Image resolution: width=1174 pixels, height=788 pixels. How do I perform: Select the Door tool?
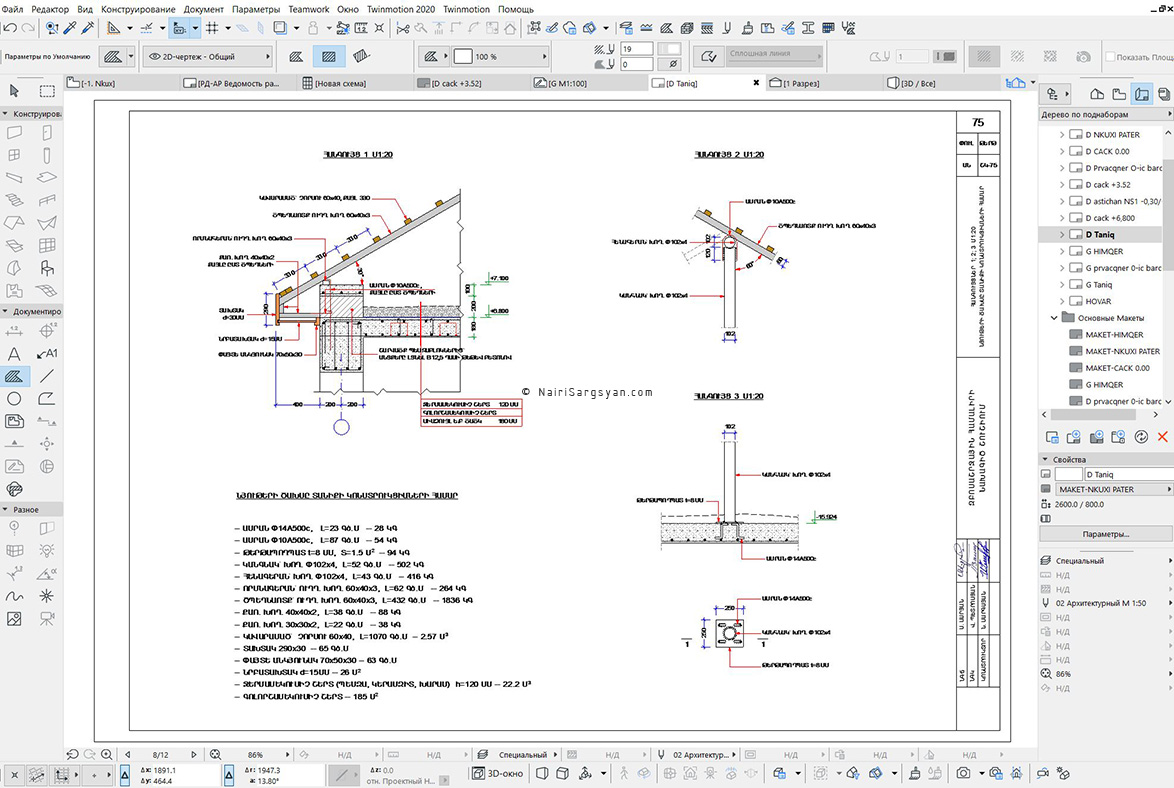click(x=47, y=133)
